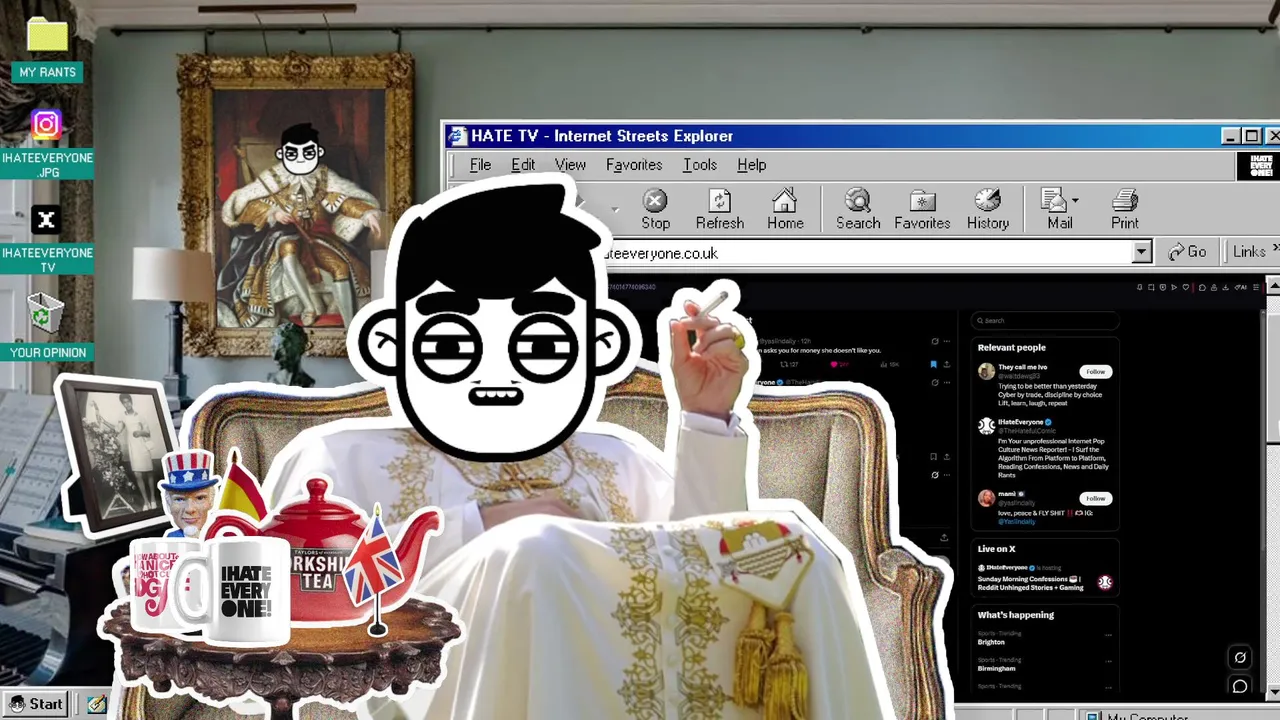1280x720 pixels.
Task: Click mami profile avatar
Action: click(x=986, y=497)
